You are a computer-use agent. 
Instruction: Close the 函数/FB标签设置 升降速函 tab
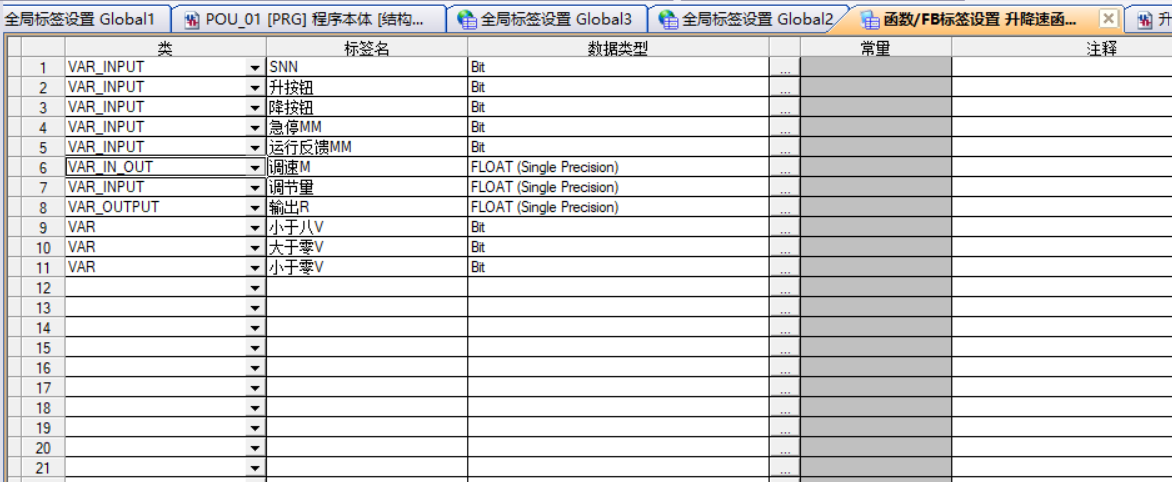click(x=1107, y=19)
